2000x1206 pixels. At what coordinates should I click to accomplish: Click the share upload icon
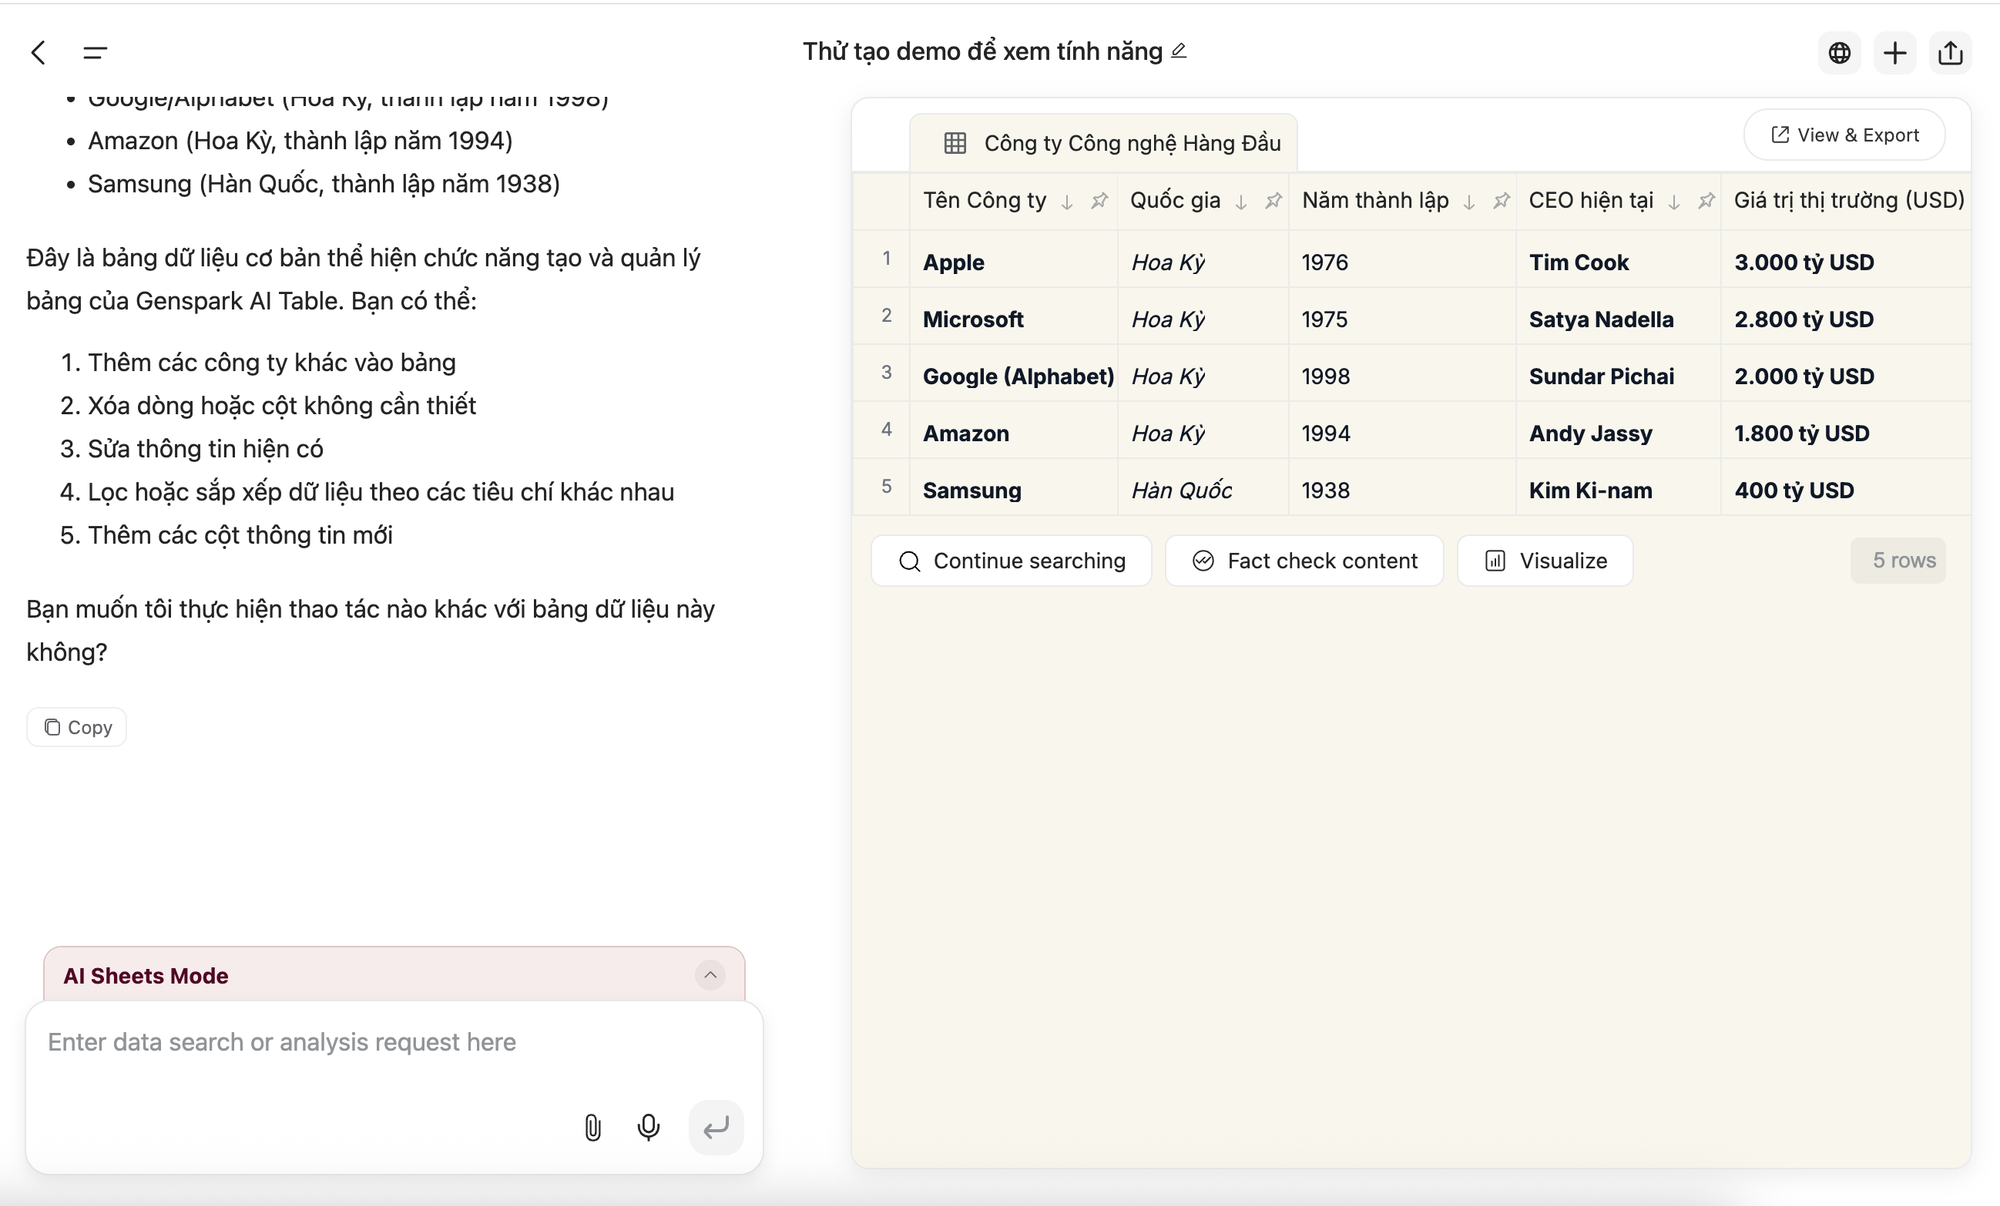(1950, 53)
